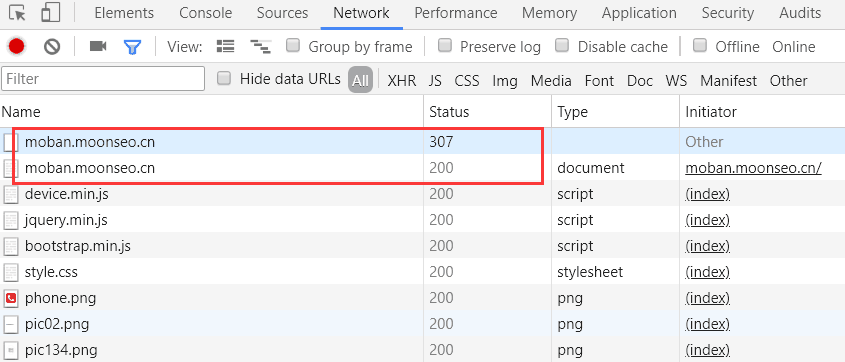
Task: Click the phone.png file icon
Action: pos(11,298)
